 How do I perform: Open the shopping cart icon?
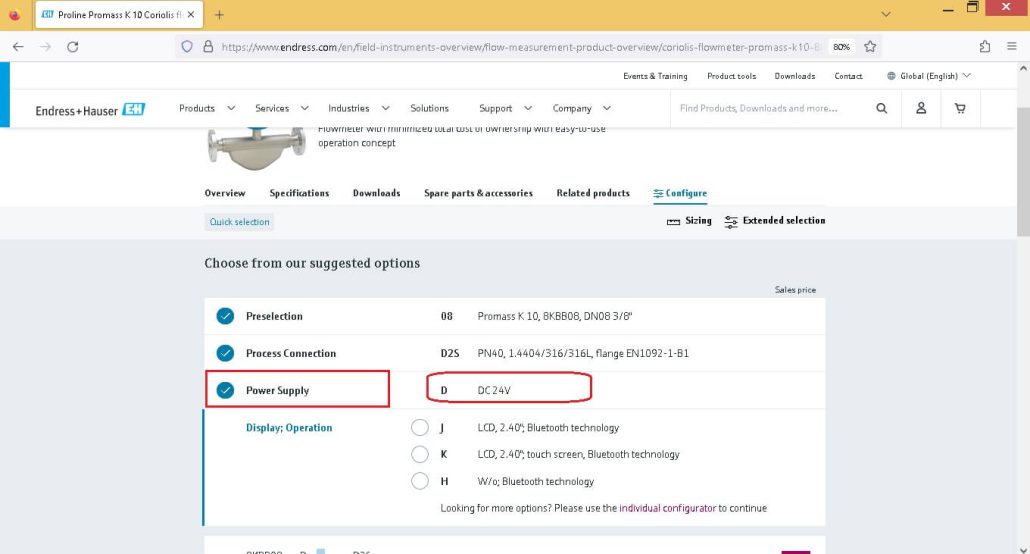[x=960, y=108]
